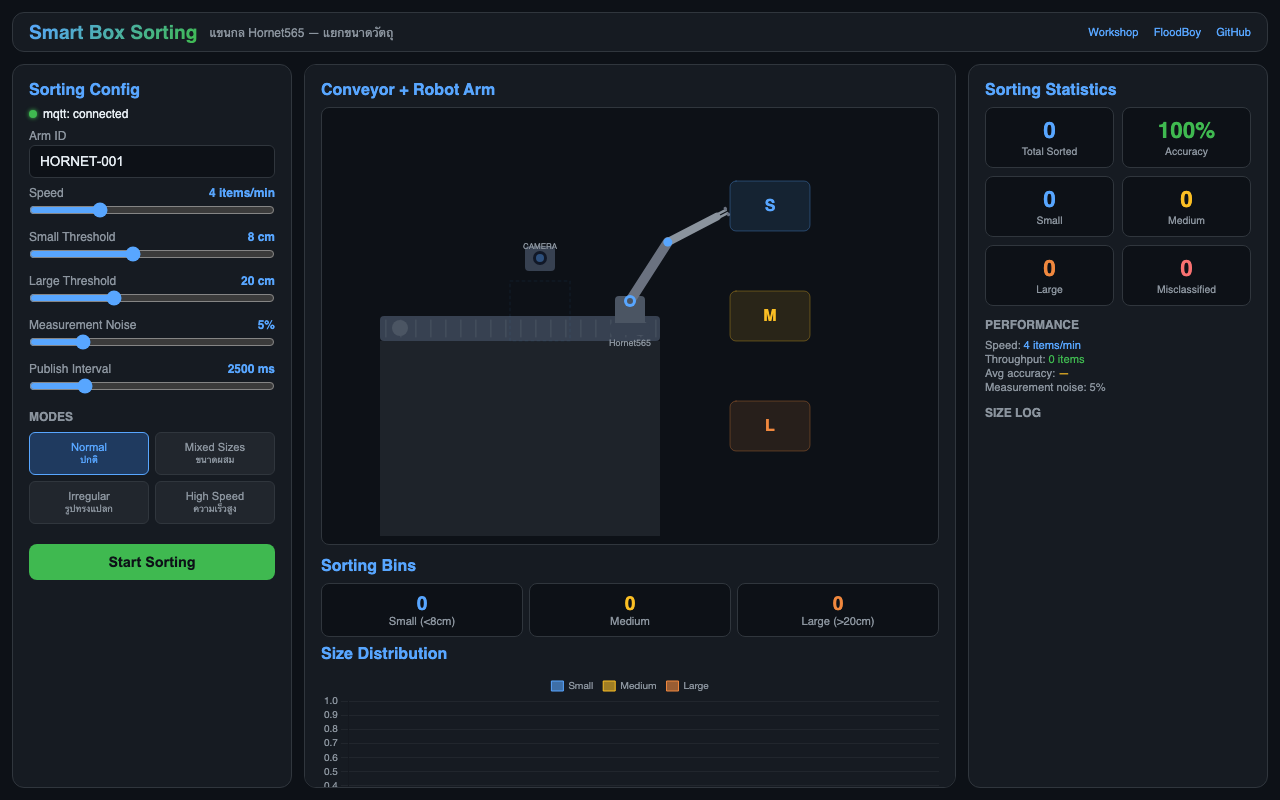Screen dimensions: 1280x800
Task: Toggle Large series in chart legend
Action: coord(687,686)
